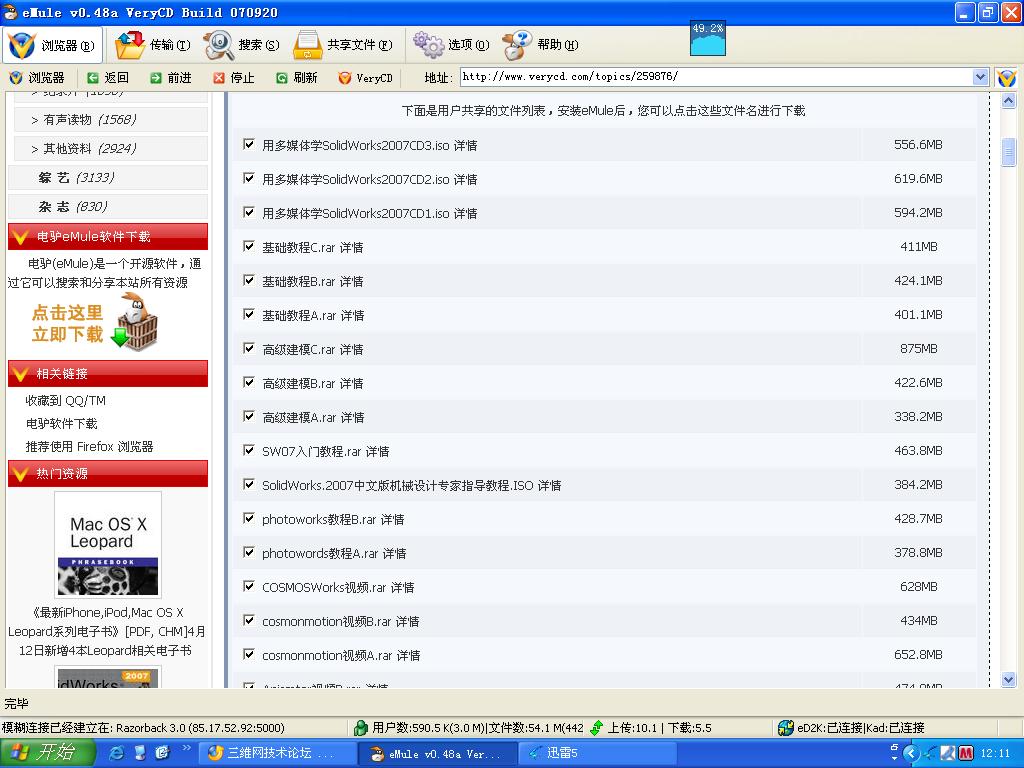Launch Internet Explorer from quick launch
Viewport: 1024px width, 768px height.
pos(116,752)
